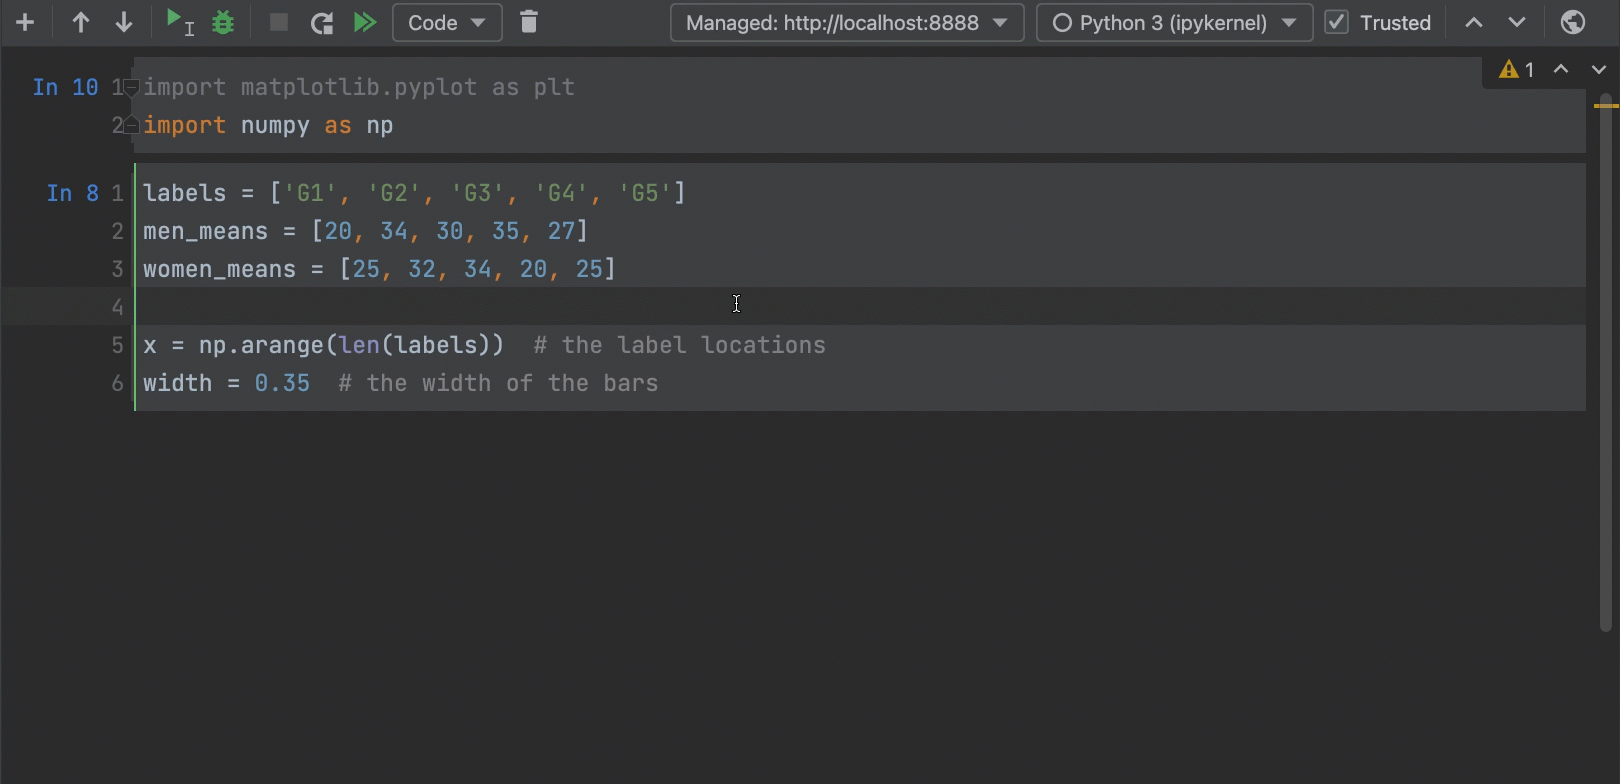Click the warning indicator showing 1
This screenshot has height=784, width=1620.
tap(1516, 69)
